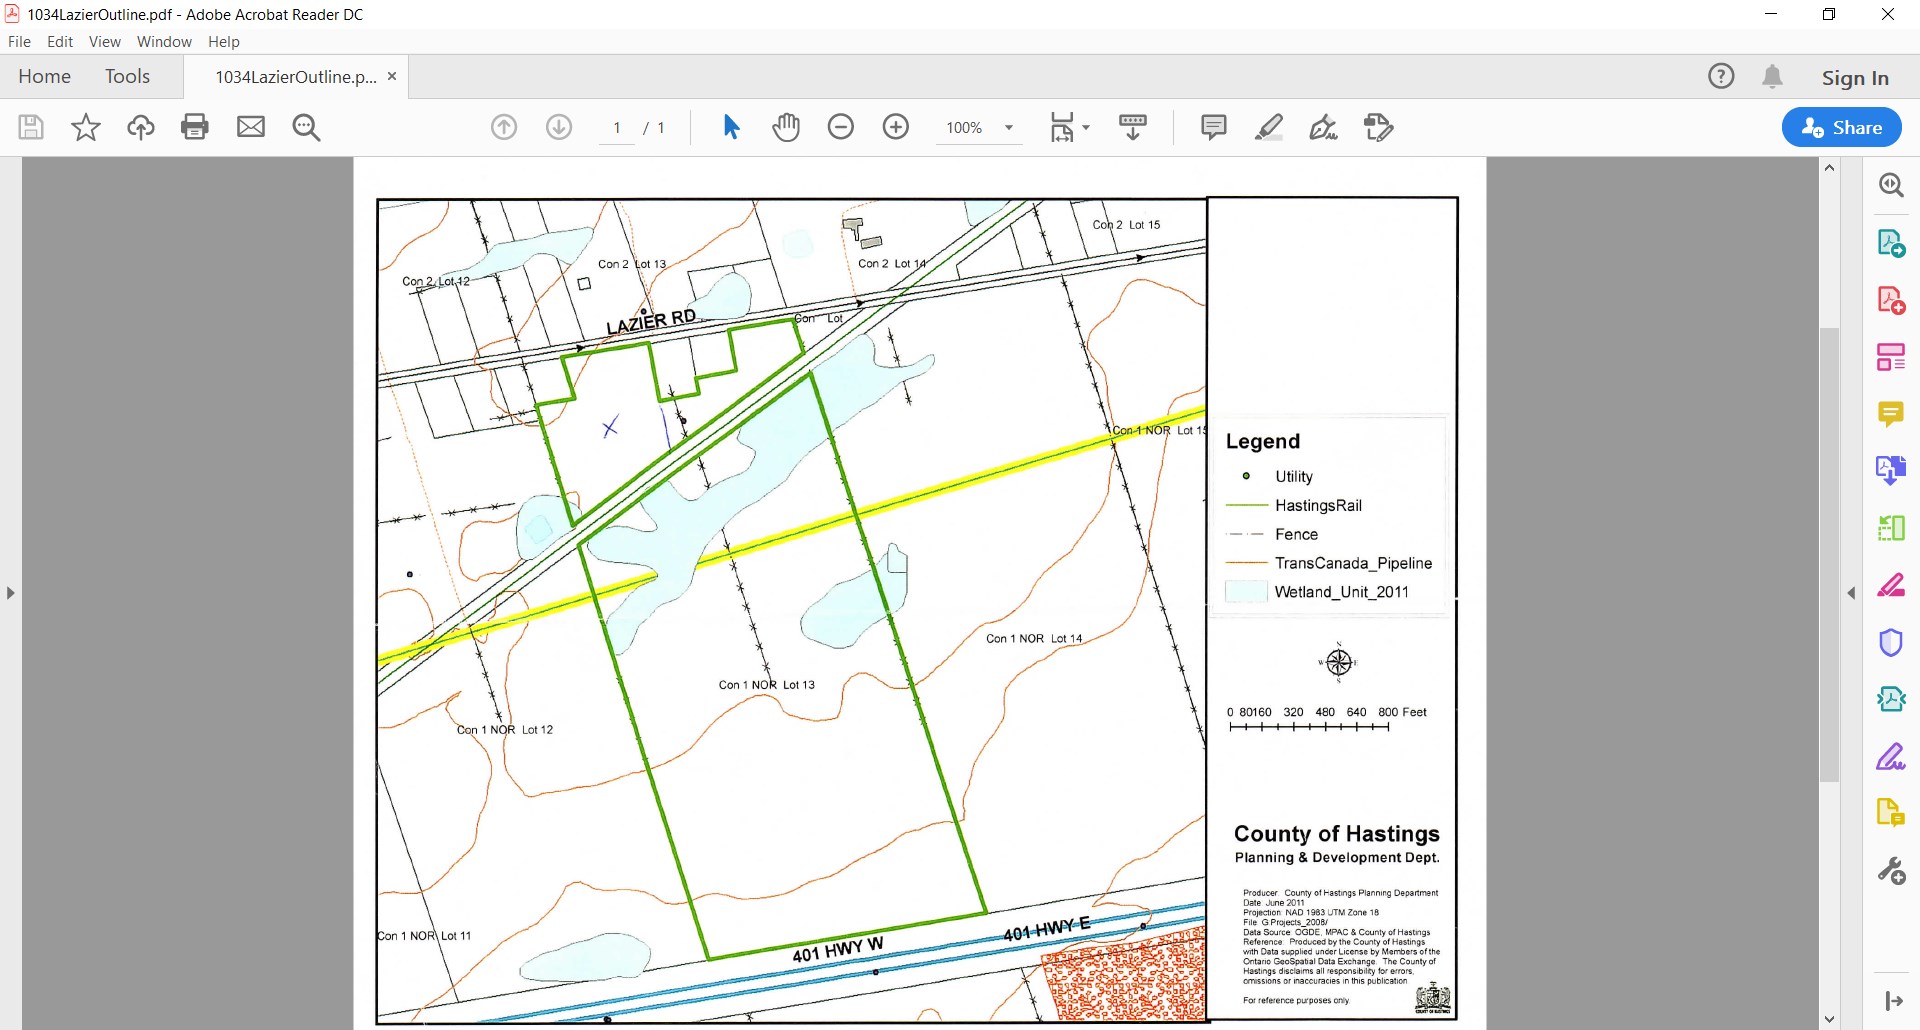Open Combine Files tool in sidebar
This screenshot has width=1920, height=1030.
pos(1891,470)
